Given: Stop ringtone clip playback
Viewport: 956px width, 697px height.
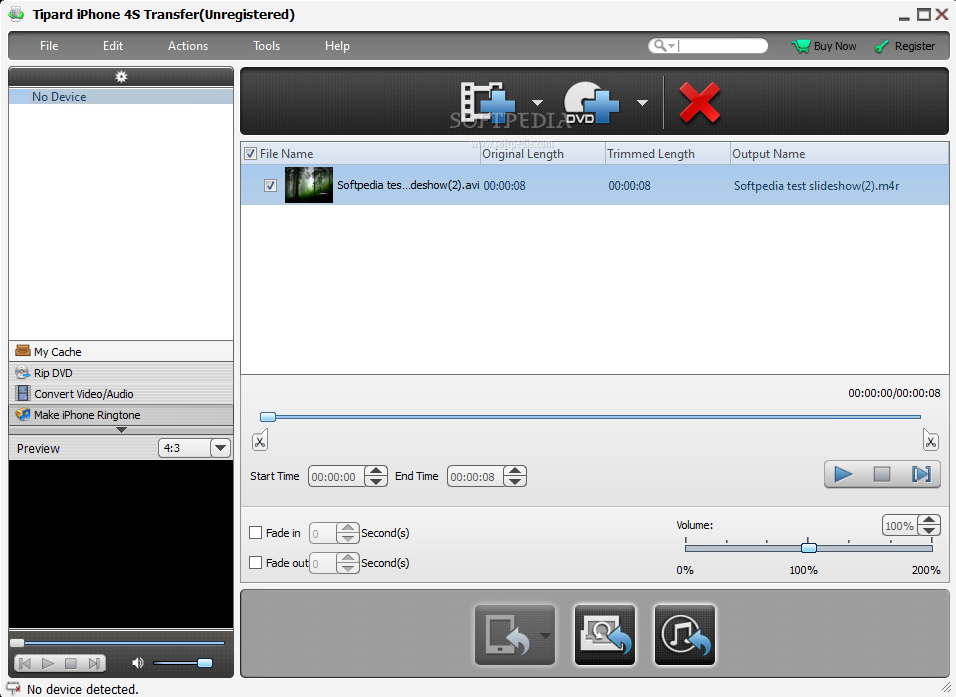Looking at the screenshot, I should [882, 474].
